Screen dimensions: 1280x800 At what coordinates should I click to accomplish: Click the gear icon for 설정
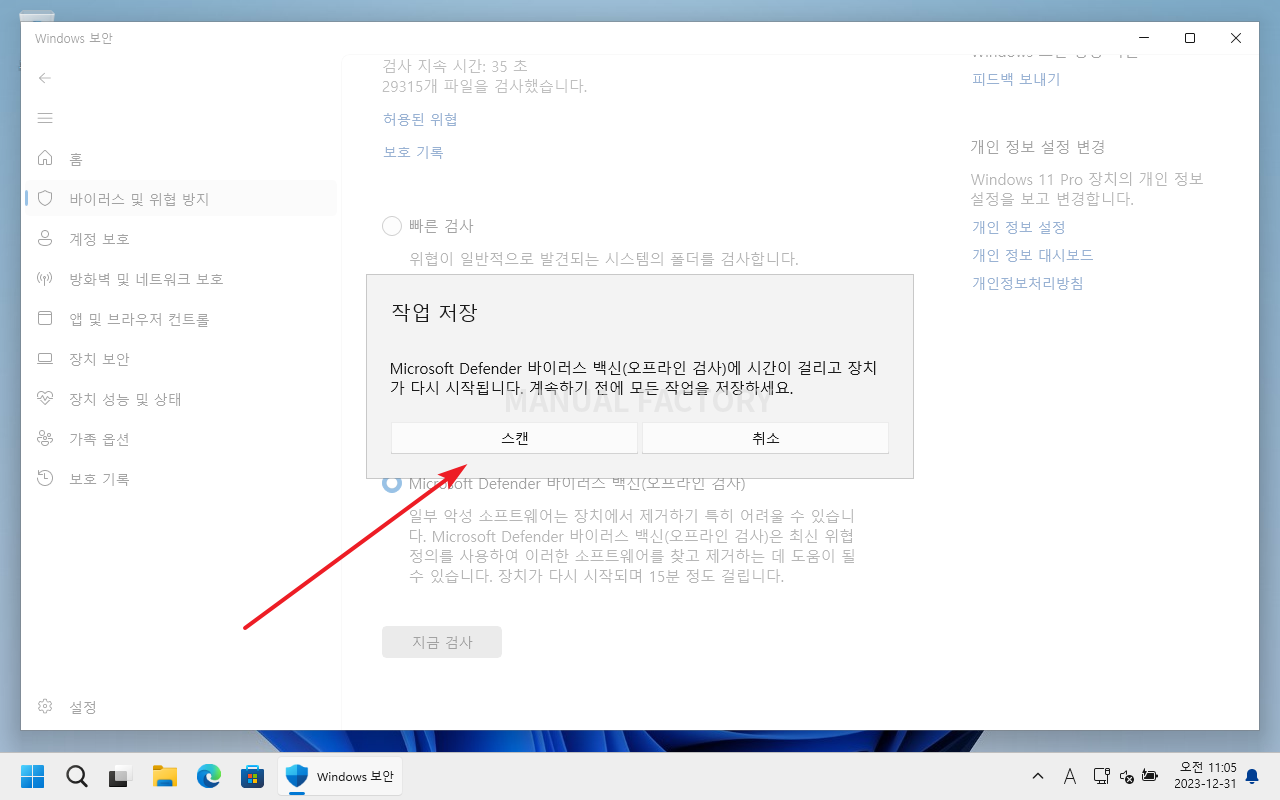45,706
